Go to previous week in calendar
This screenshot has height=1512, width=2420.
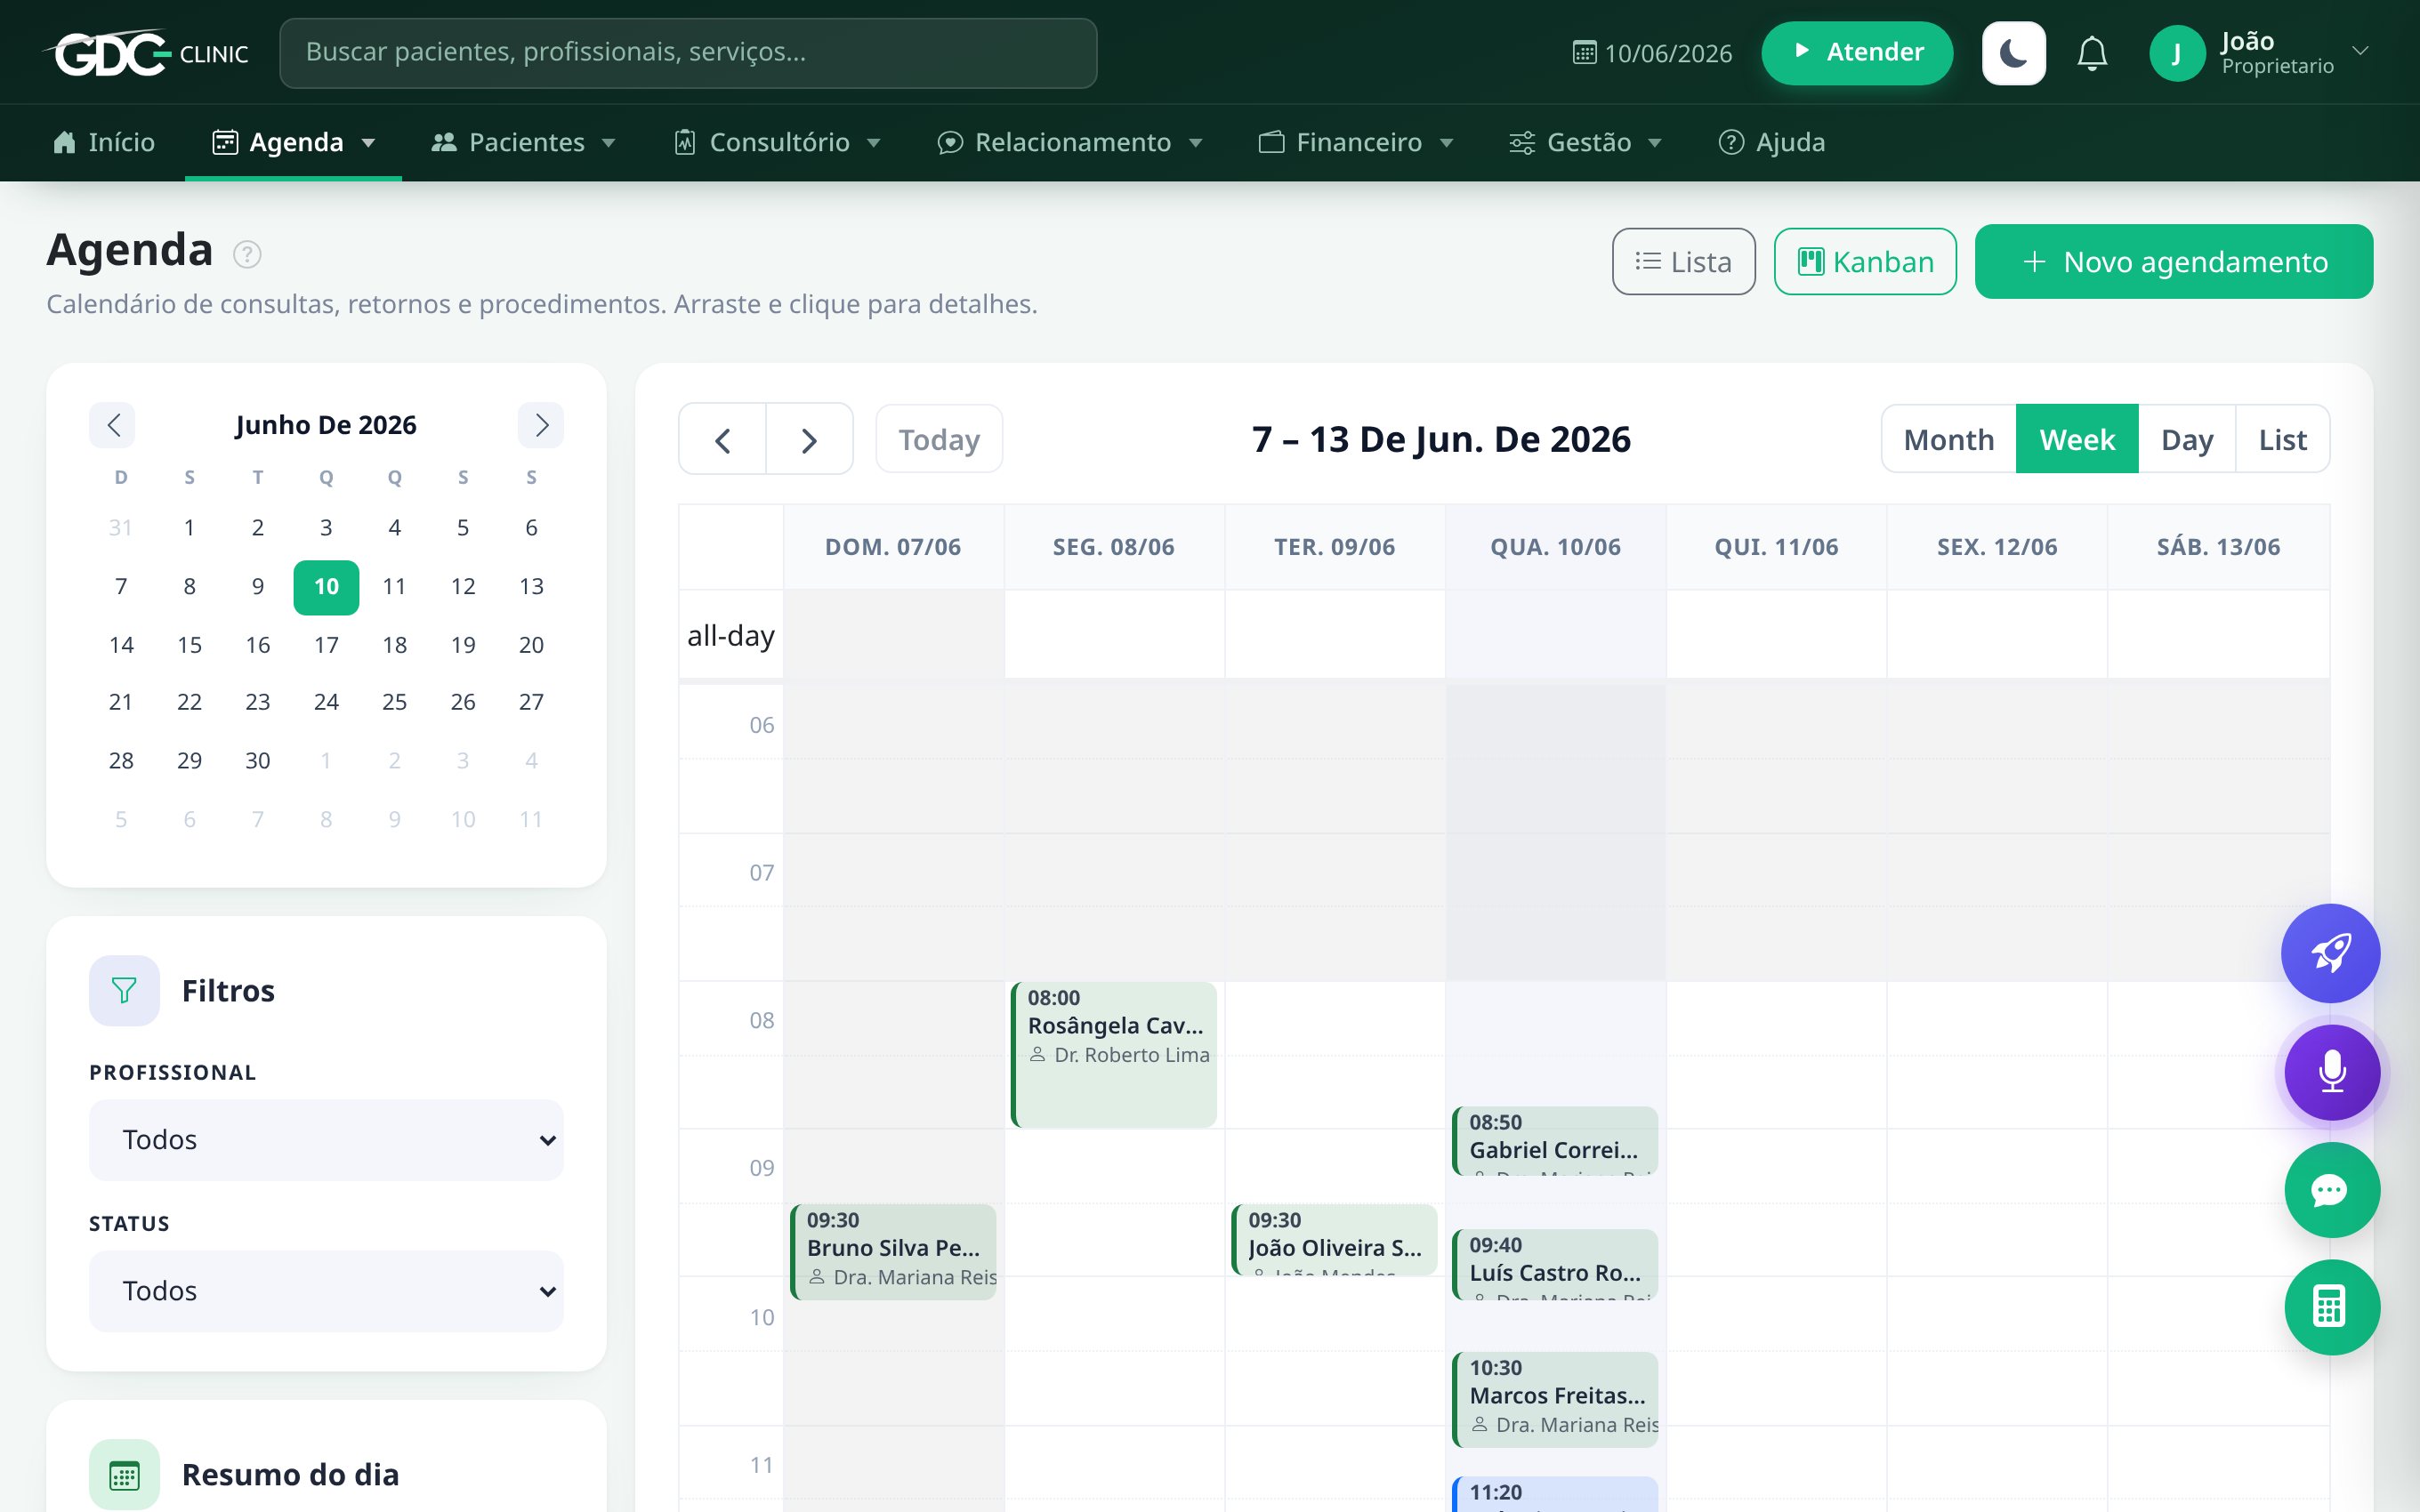(723, 439)
